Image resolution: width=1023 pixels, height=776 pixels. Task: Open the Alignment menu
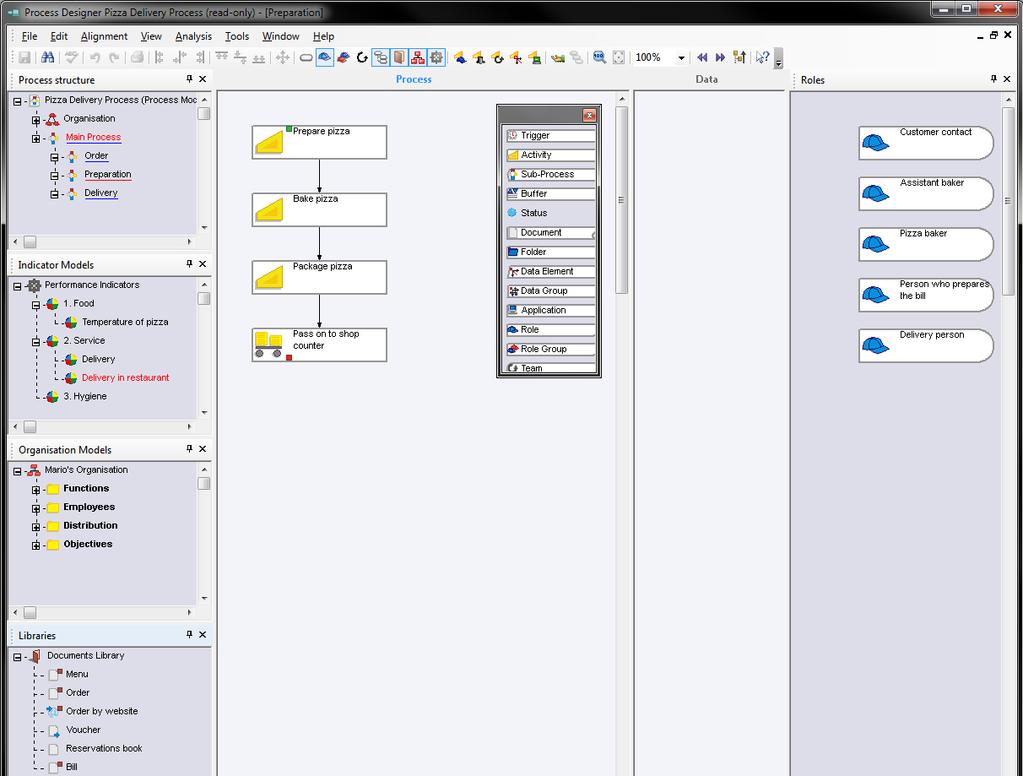pos(104,37)
